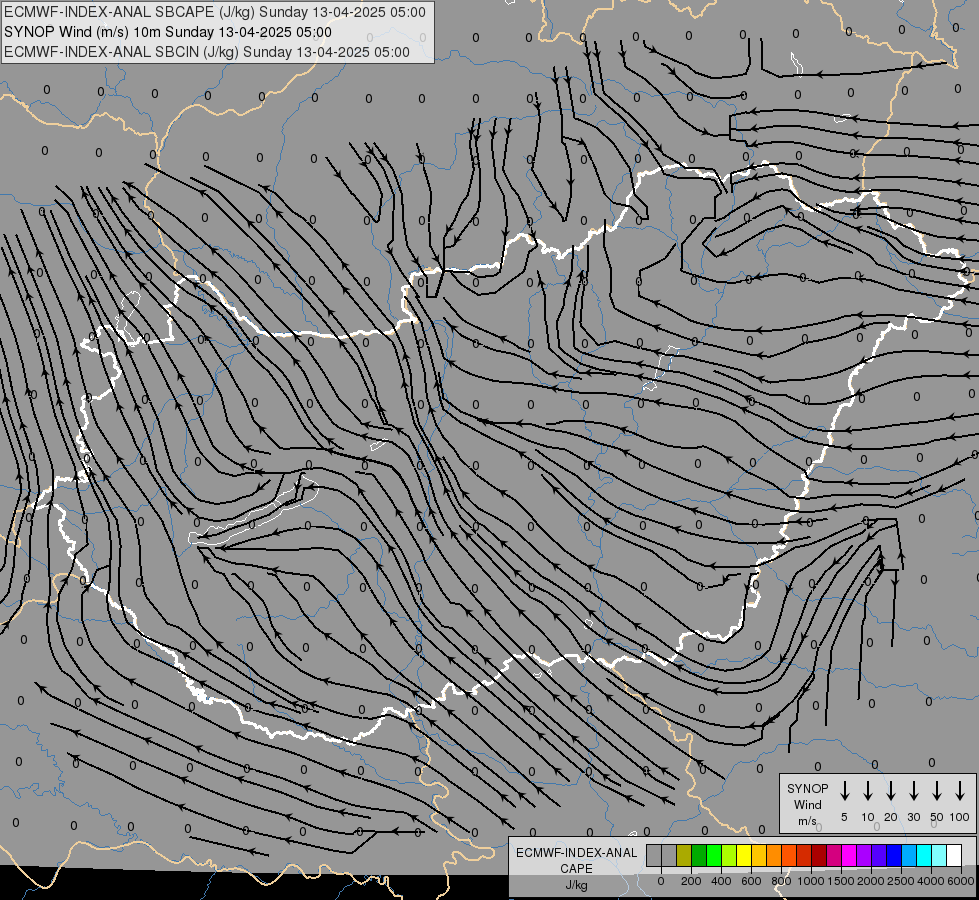
Task: Select the yellow-green CAPE legend swatch
Action: (729, 855)
